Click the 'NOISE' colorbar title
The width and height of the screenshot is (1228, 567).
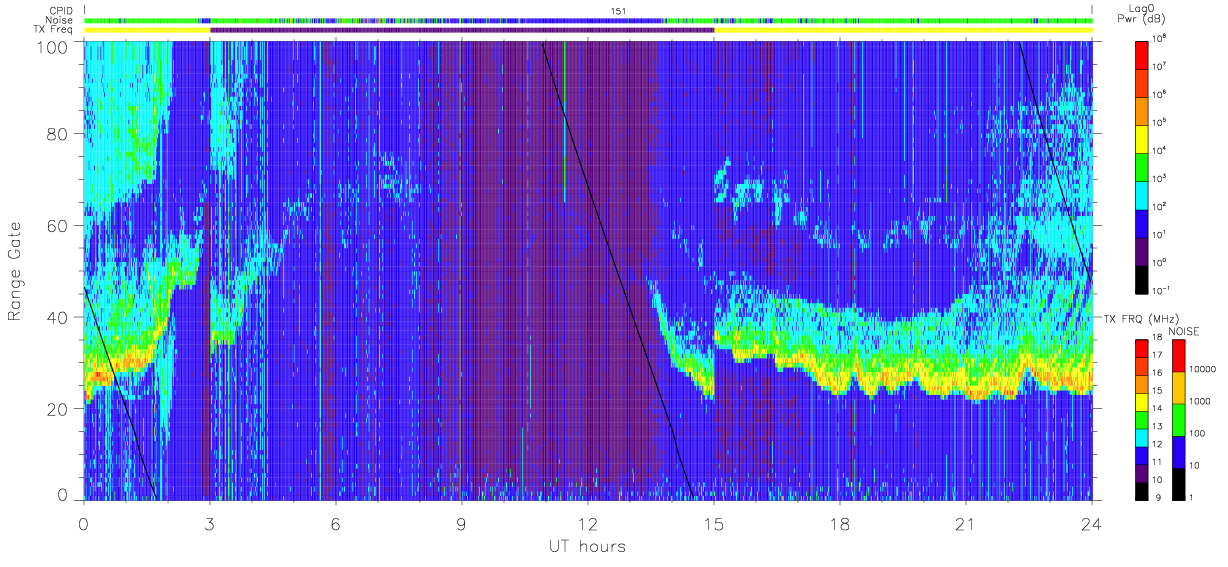coord(1183,330)
